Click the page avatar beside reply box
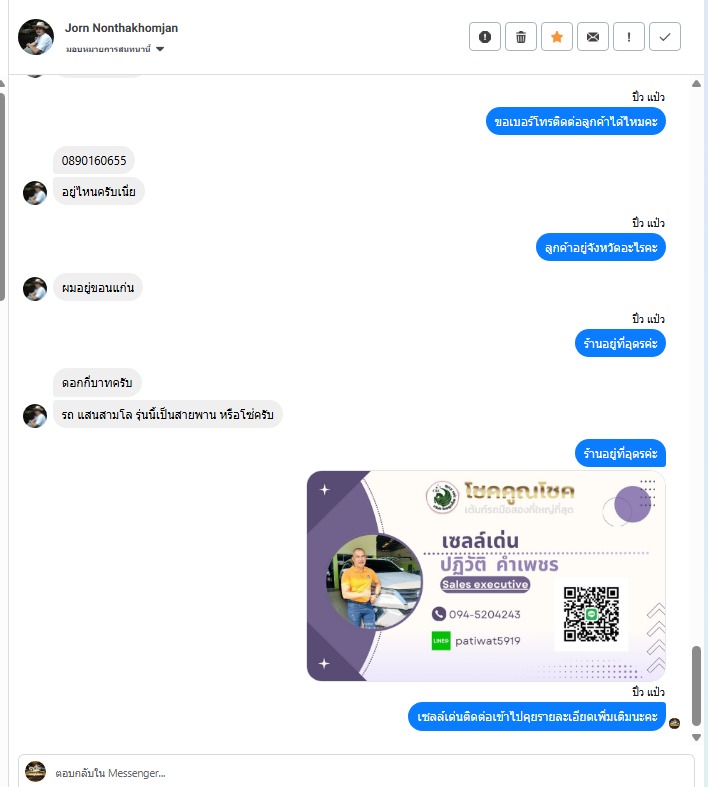Image resolution: width=708 pixels, height=787 pixels. tap(36, 772)
